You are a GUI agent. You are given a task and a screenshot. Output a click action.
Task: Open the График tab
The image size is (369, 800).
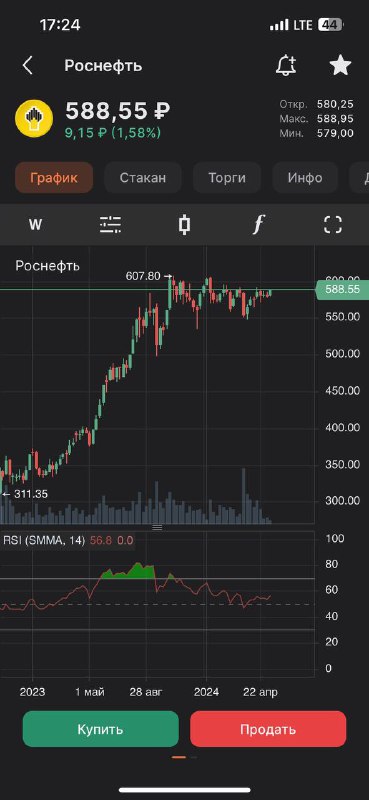pos(54,178)
